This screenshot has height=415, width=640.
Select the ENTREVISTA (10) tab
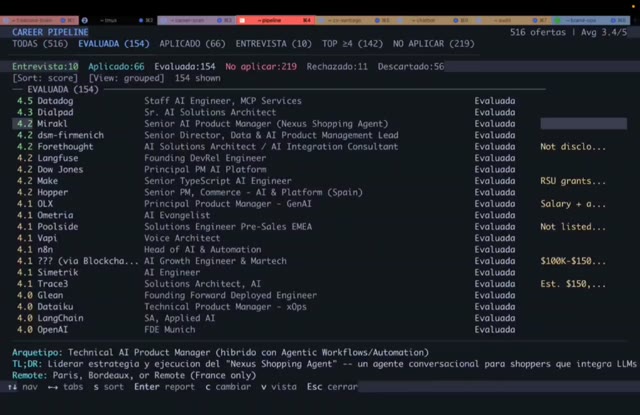pos(273,44)
